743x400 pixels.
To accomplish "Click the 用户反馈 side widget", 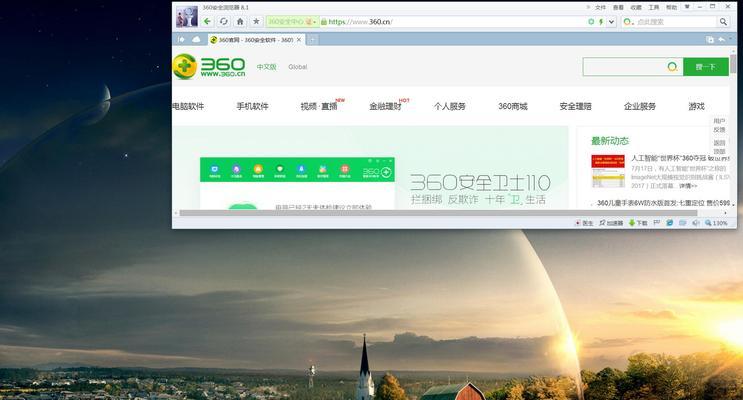I will coord(719,125).
